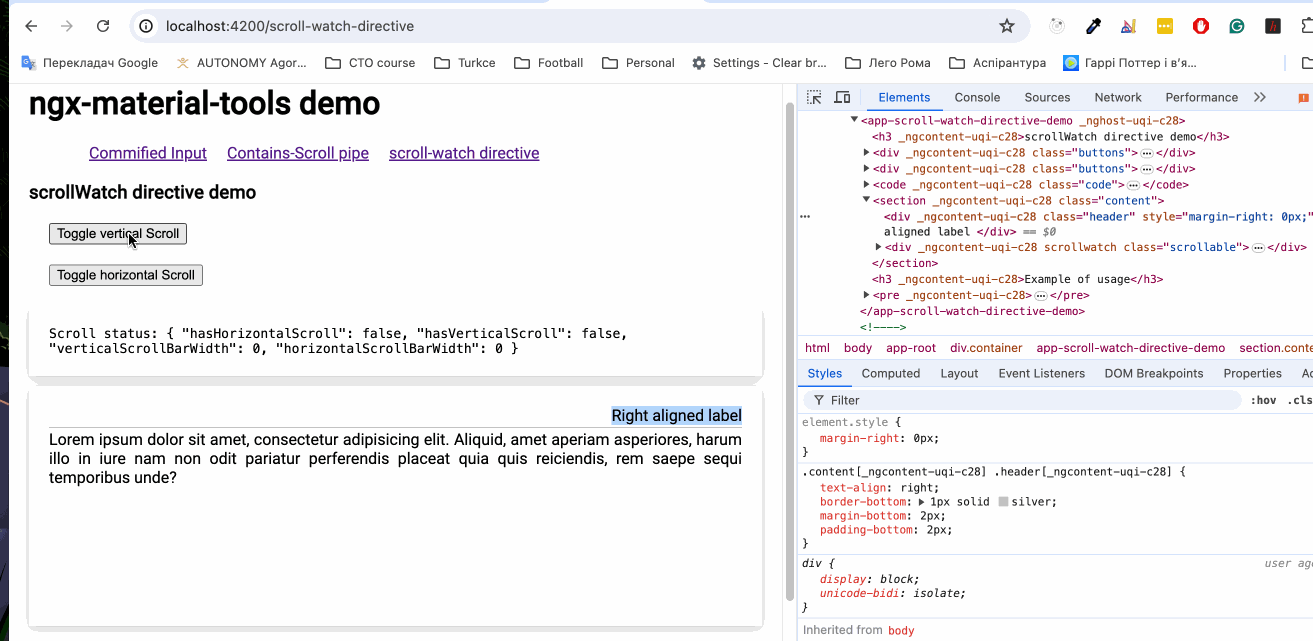Switch to the Console tab

(977, 97)
